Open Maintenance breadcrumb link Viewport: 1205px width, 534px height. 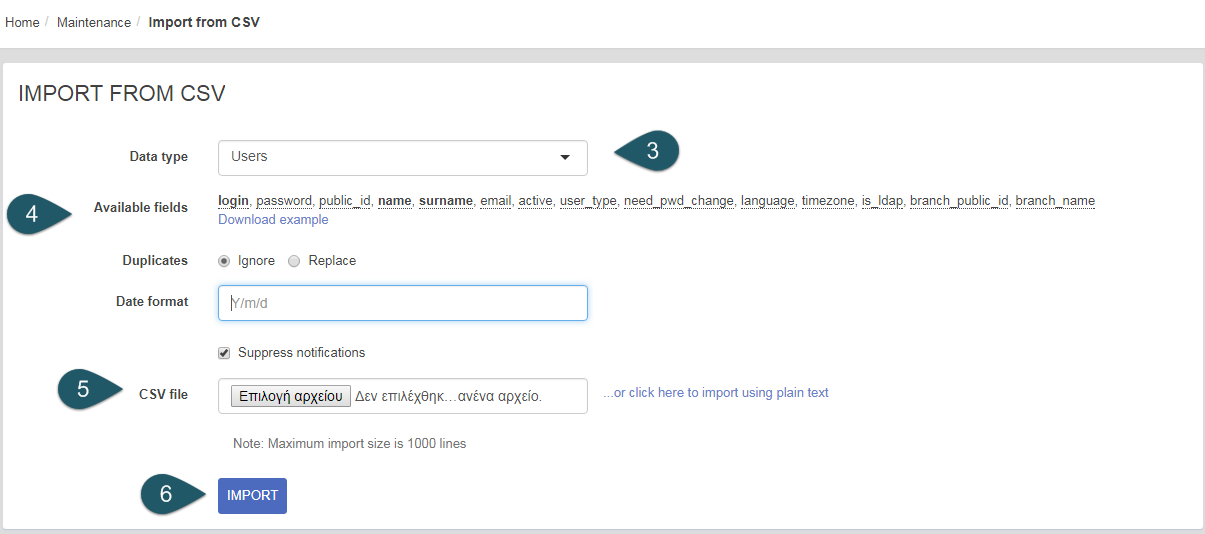[94, 22]
